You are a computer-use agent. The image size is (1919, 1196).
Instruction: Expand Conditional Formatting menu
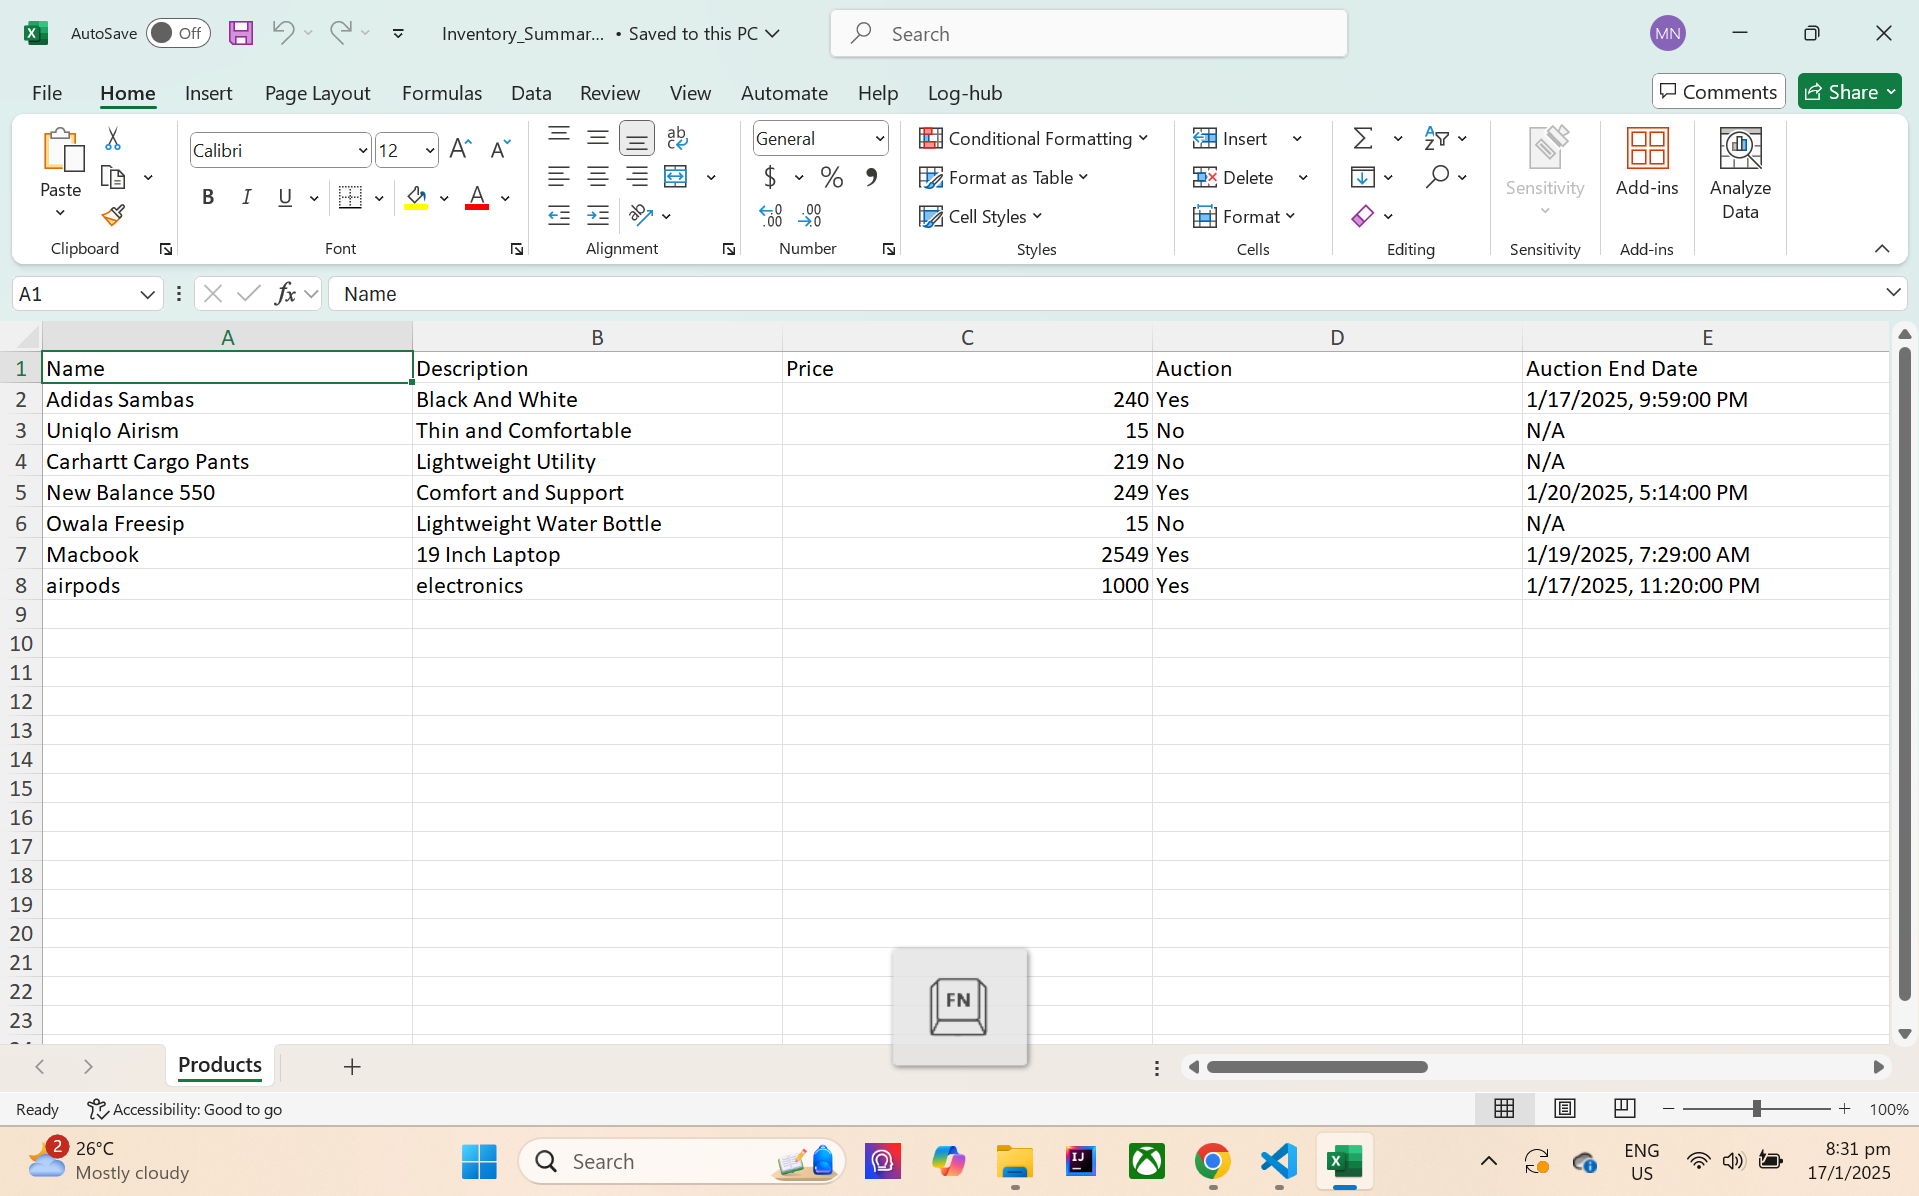coord(1033,138)
